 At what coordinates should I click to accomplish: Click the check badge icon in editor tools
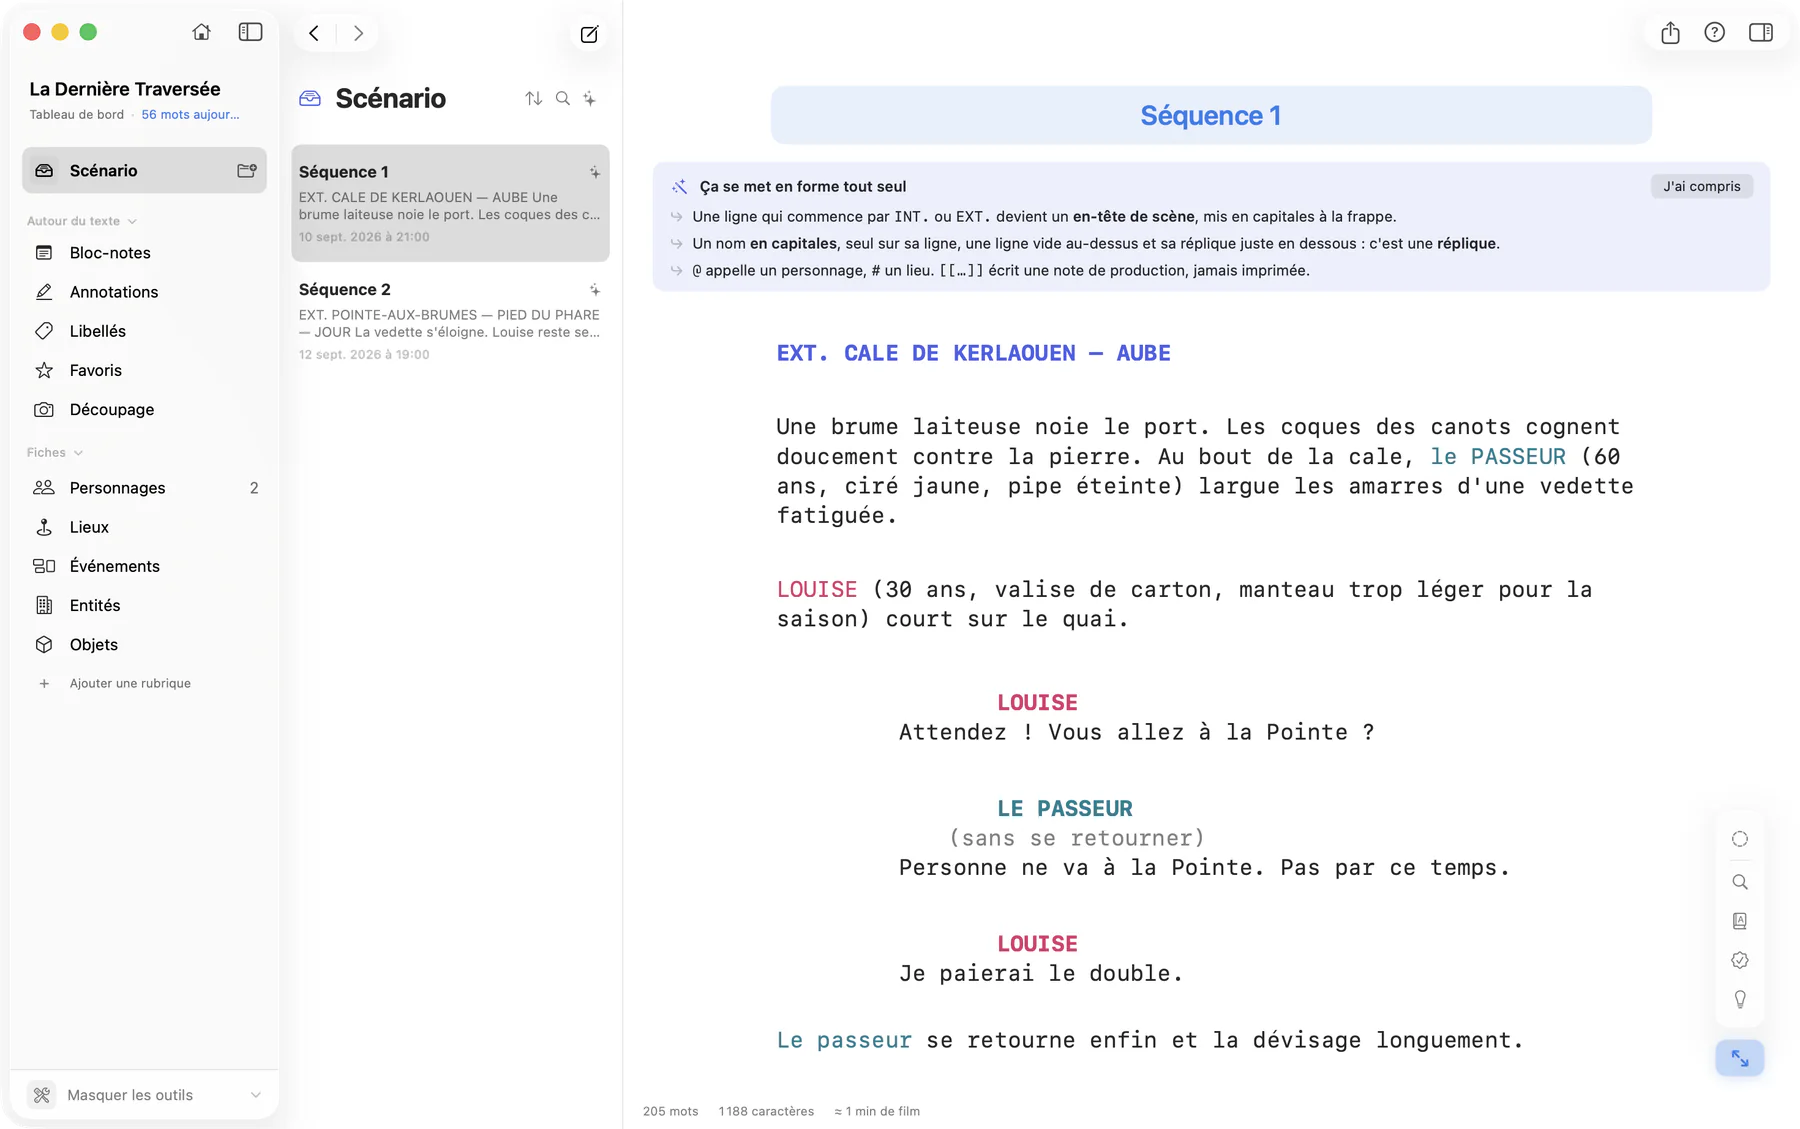pos(1740,960)
